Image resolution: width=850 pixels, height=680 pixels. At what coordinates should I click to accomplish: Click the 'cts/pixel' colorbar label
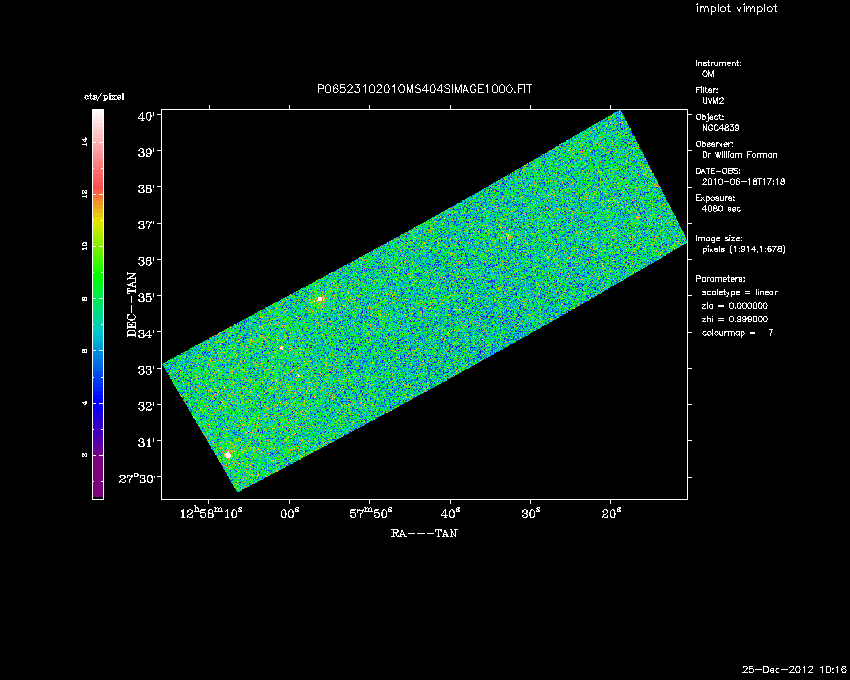(104, 97)
